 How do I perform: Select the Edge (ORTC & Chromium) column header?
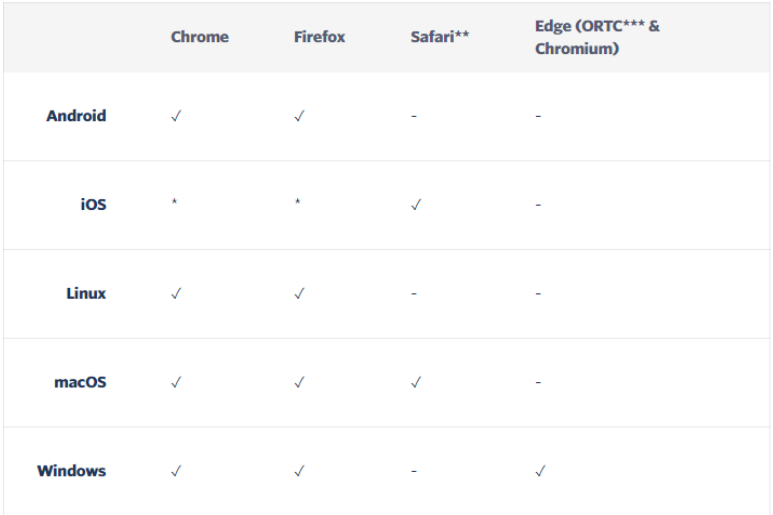click(597, 37)
